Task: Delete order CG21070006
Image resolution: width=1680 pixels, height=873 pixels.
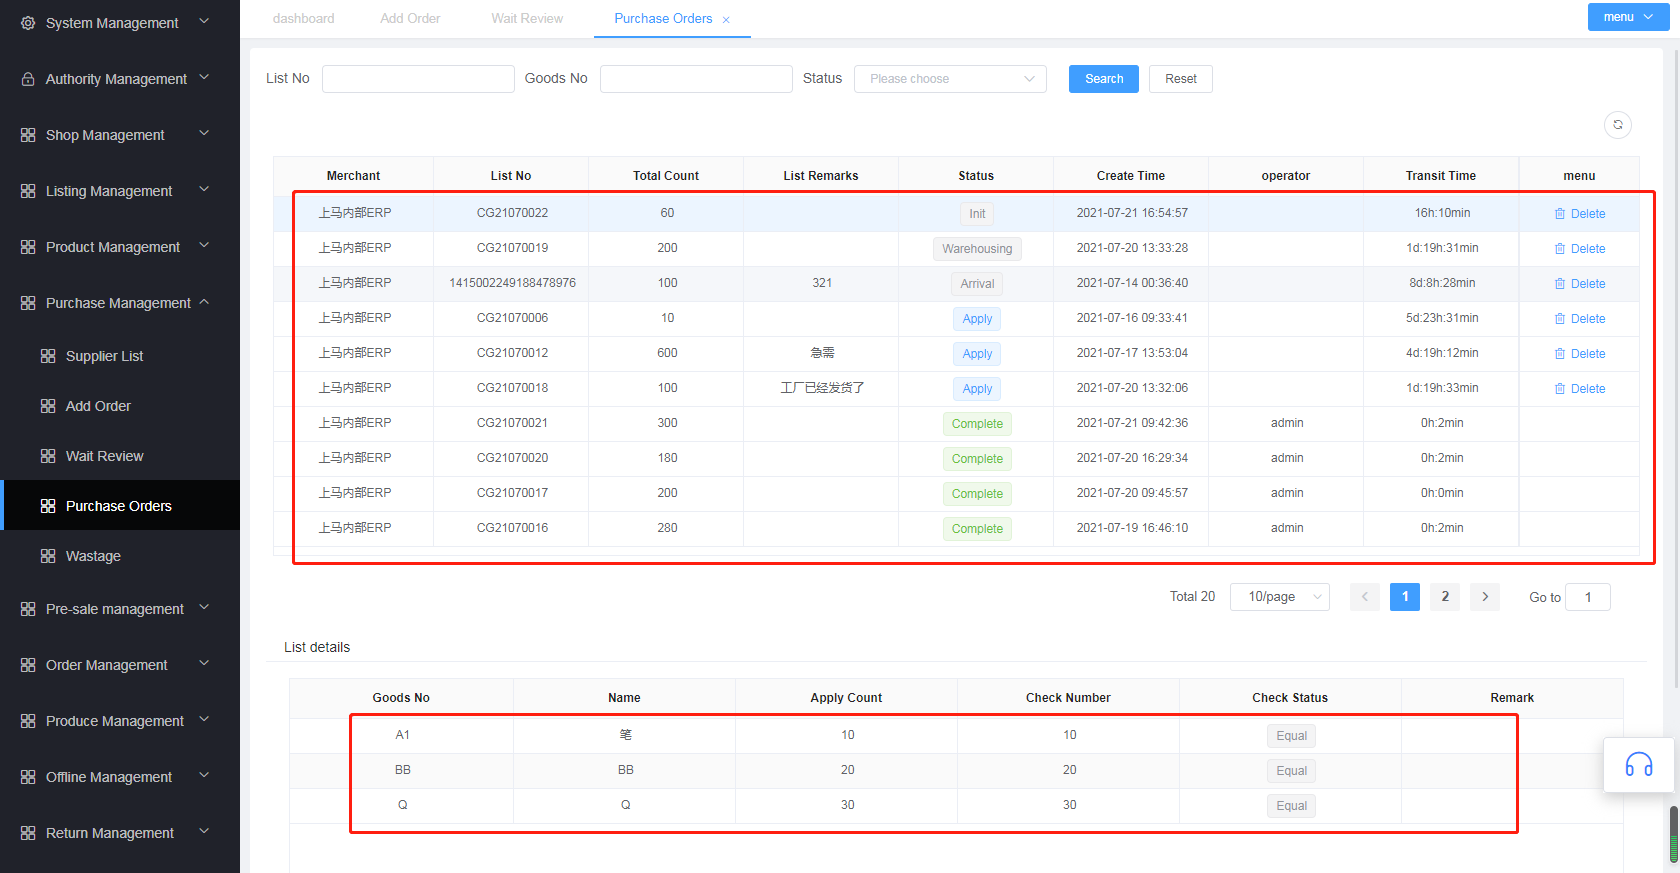Action: click(1580, 319)
